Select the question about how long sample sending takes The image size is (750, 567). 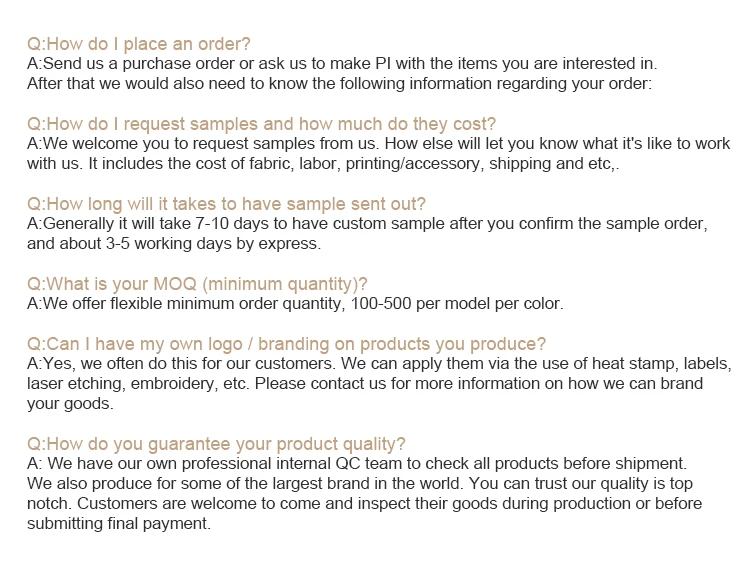(226, 204)
